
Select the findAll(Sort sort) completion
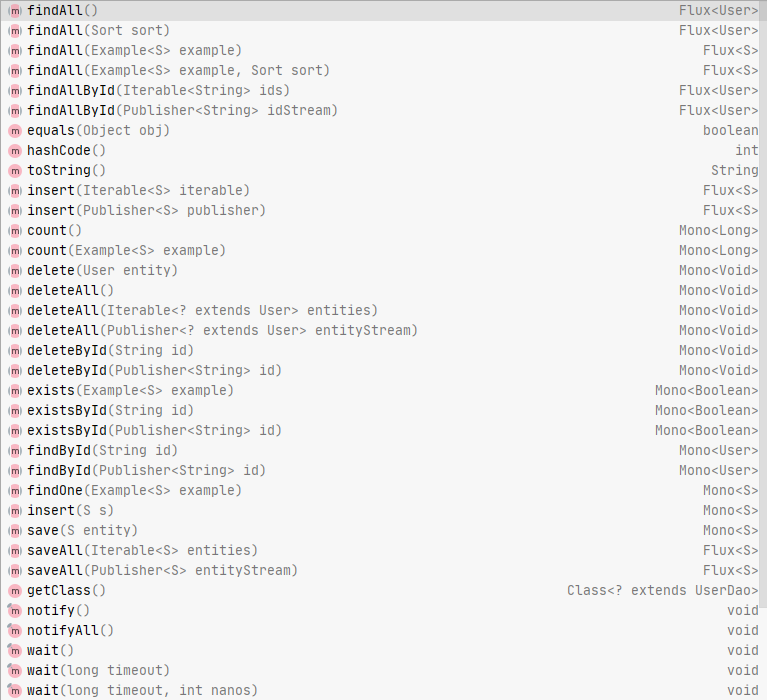[x=98, y=30]
